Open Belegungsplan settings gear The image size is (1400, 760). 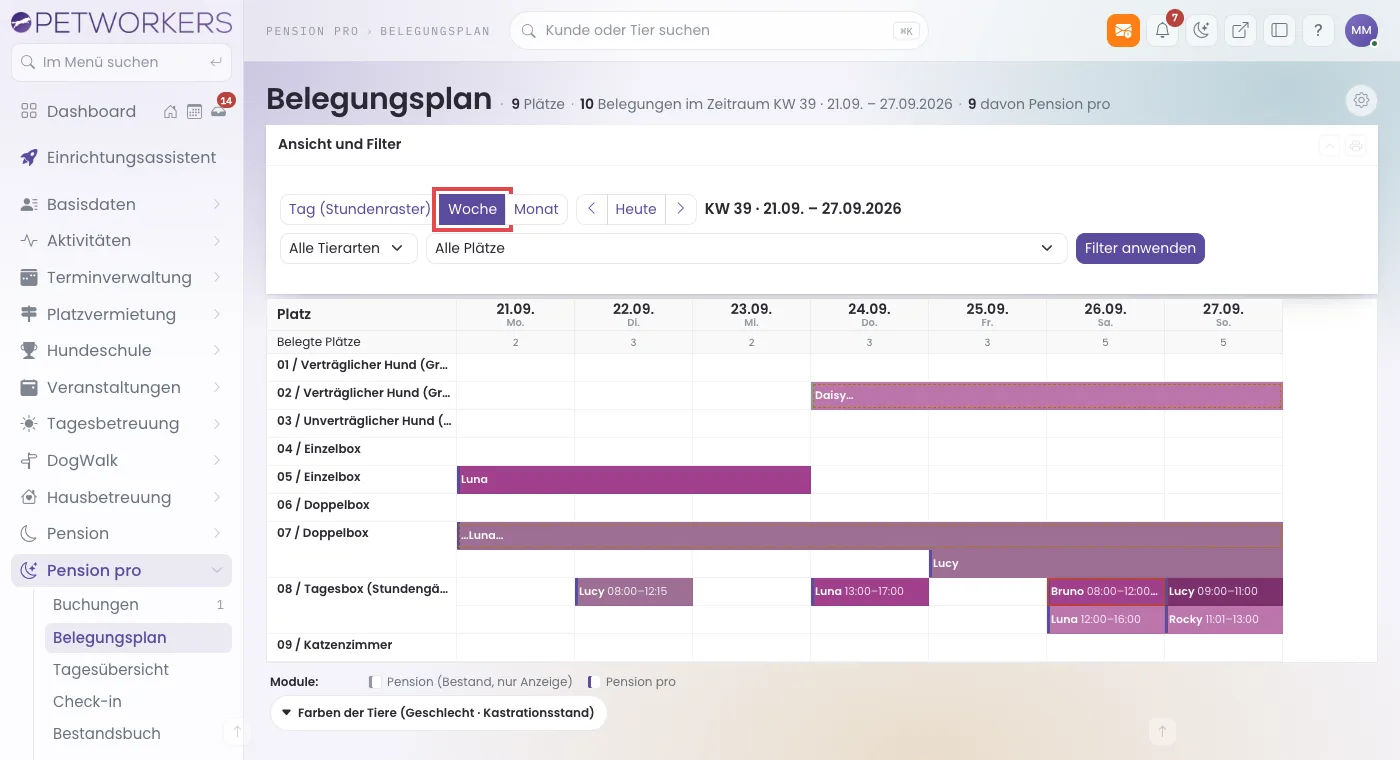coord(1360,100)
